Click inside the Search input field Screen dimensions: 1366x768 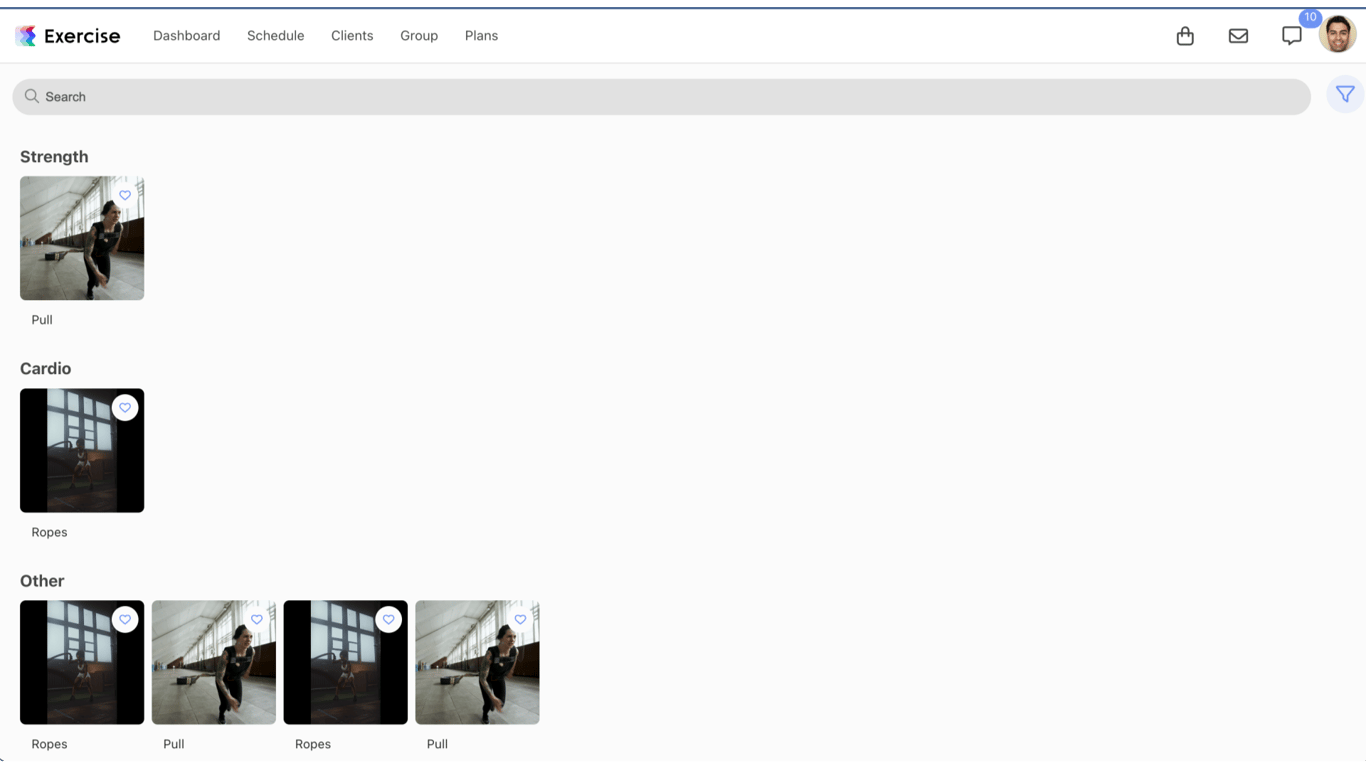(400, 96)
